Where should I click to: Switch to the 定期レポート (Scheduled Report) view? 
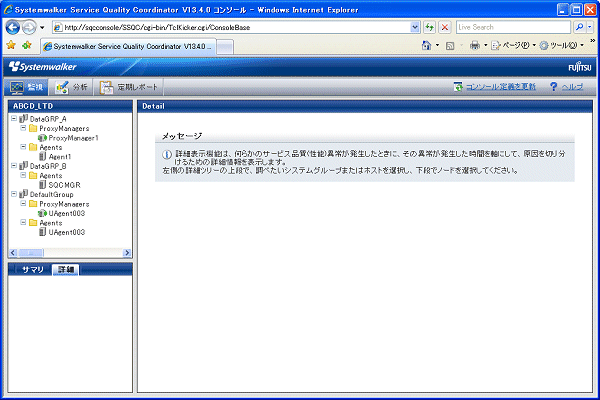pyautogui.click(x=129, y=87)
